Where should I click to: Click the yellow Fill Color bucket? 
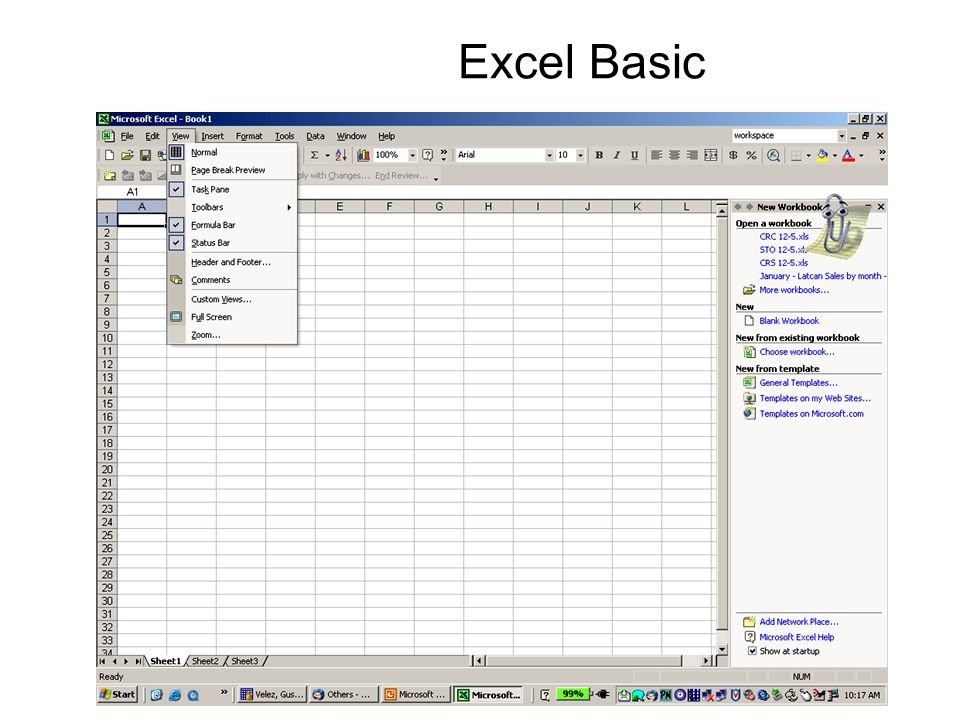point(822,156)
